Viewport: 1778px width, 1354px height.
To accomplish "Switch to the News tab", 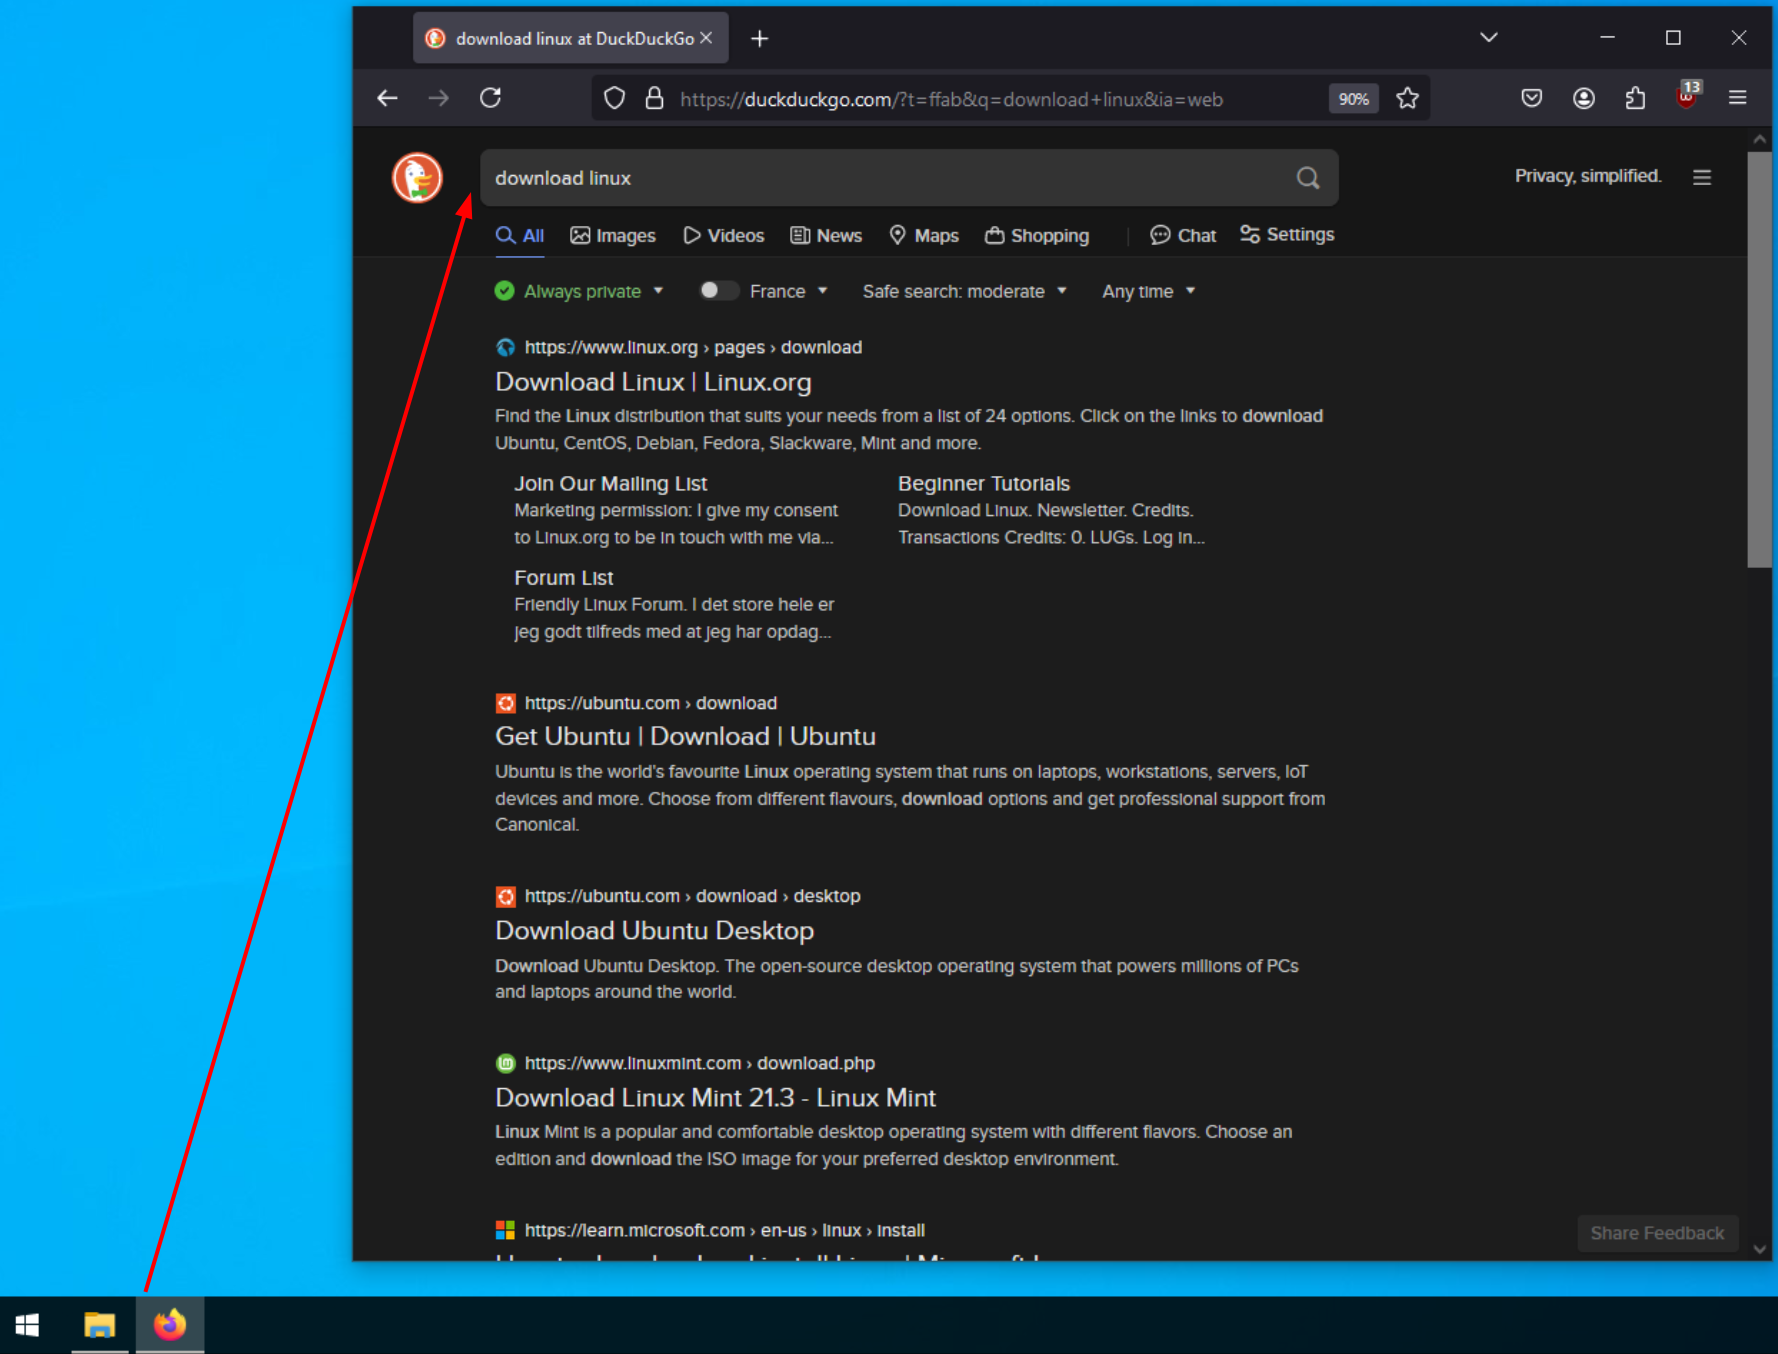I will [x=826, y=236].
